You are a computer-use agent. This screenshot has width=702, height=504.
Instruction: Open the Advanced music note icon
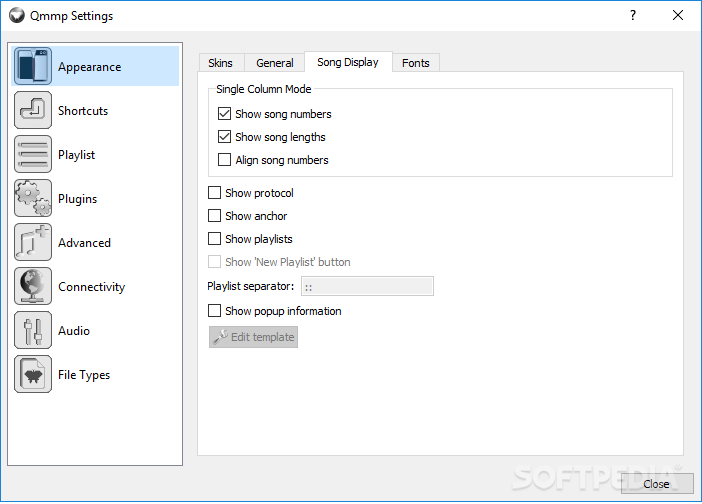pos(33,242)
